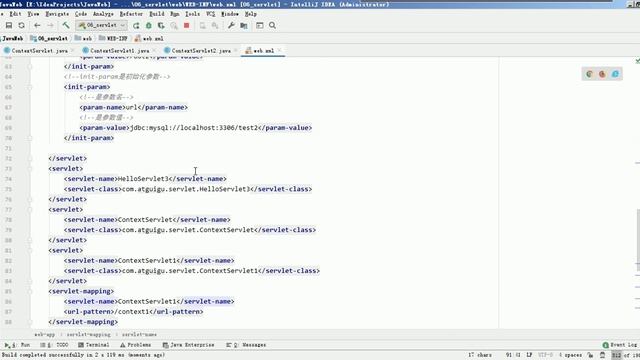The image size is (640, 360).
Task: Click the WEB-INF breadcrumb folder
Action: [x=113, y=38]
